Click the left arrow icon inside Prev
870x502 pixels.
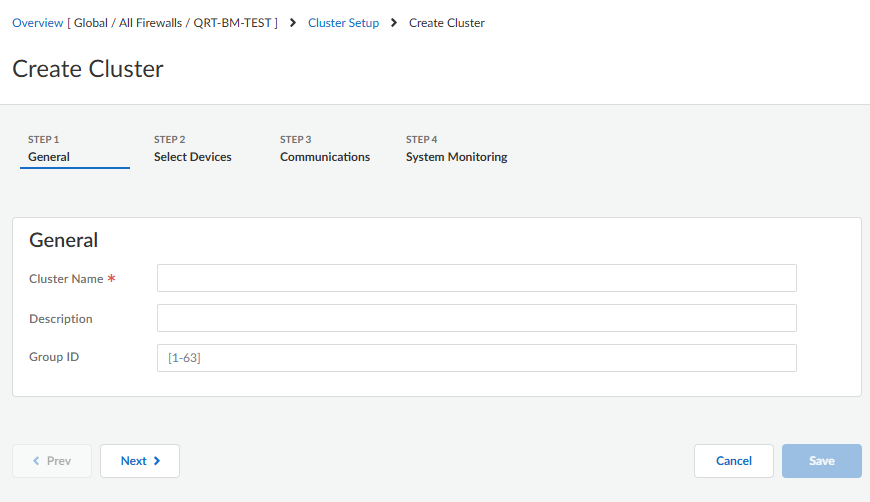[37, 461]
